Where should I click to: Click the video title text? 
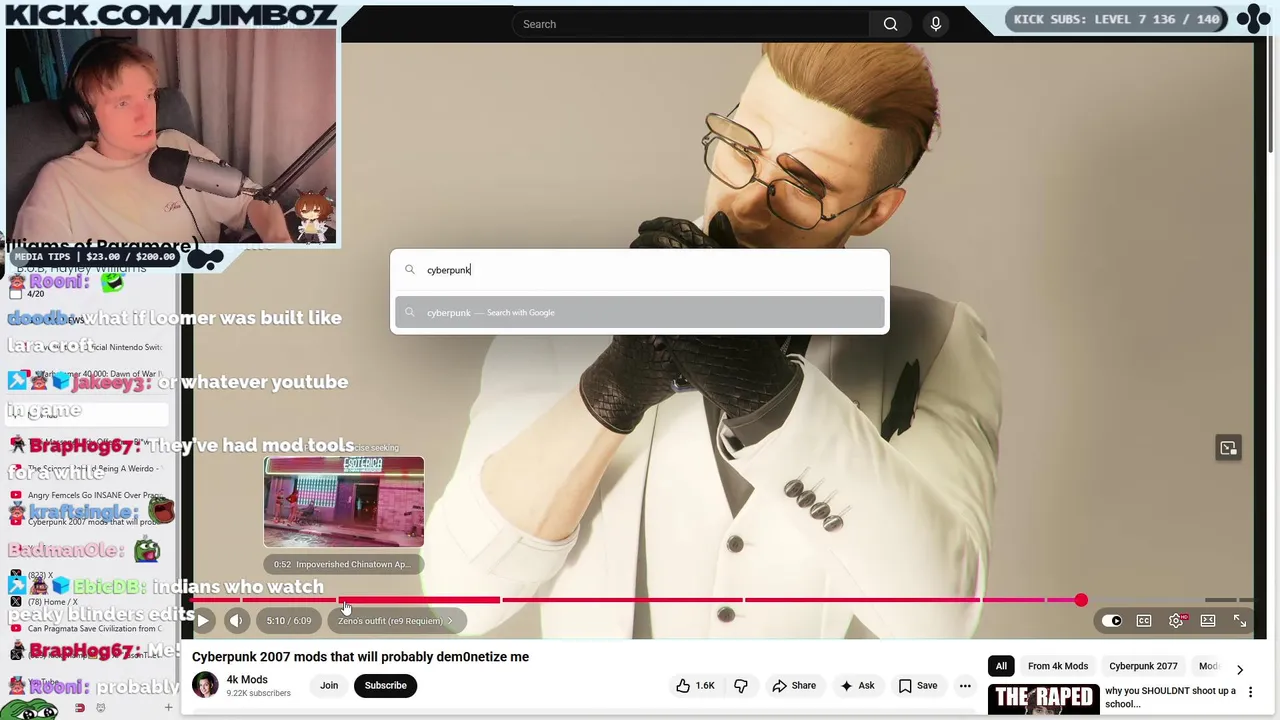point(360,657)
